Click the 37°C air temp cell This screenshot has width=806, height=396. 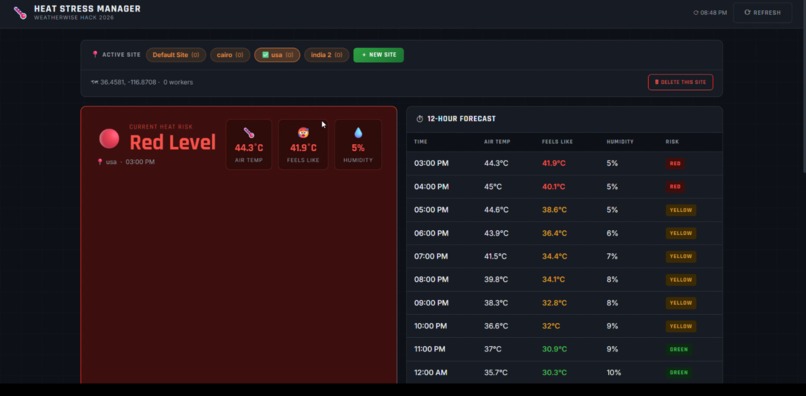point(493,349)
